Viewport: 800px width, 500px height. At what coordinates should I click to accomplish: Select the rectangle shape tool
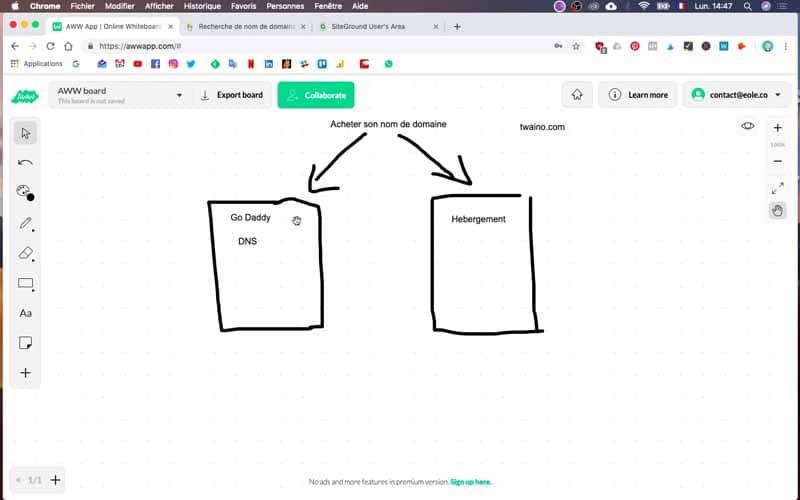click(25, 283)
